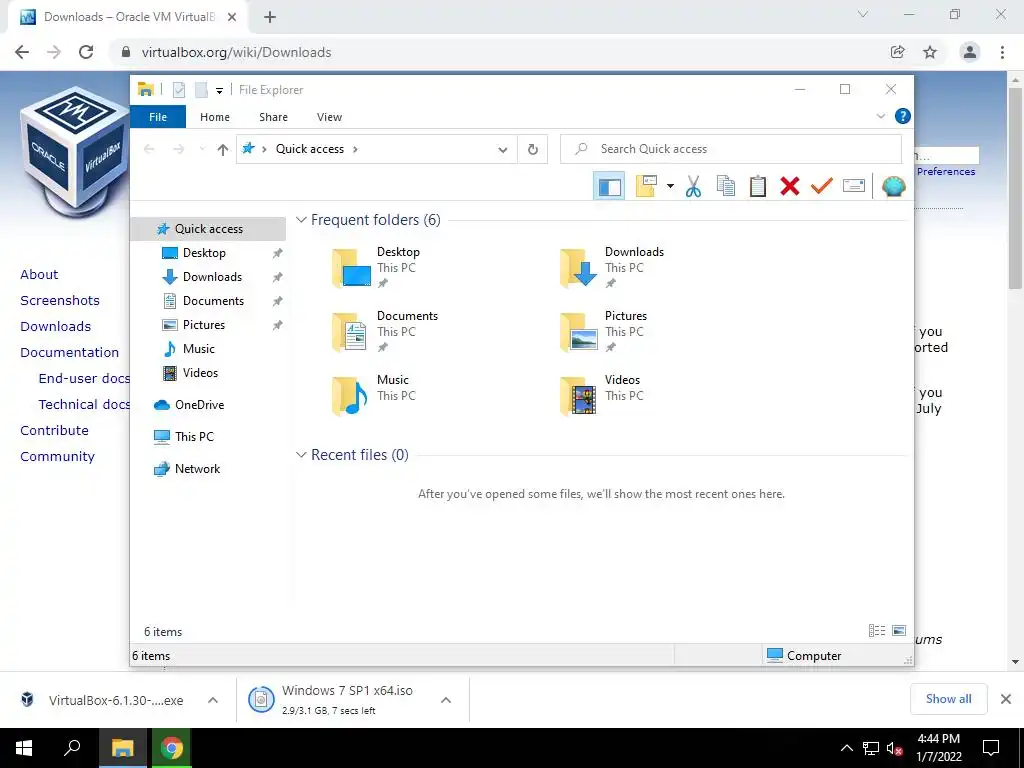Click the Share this page icon in Chrome
The image size is (1024, 768).
click(898, 52)
